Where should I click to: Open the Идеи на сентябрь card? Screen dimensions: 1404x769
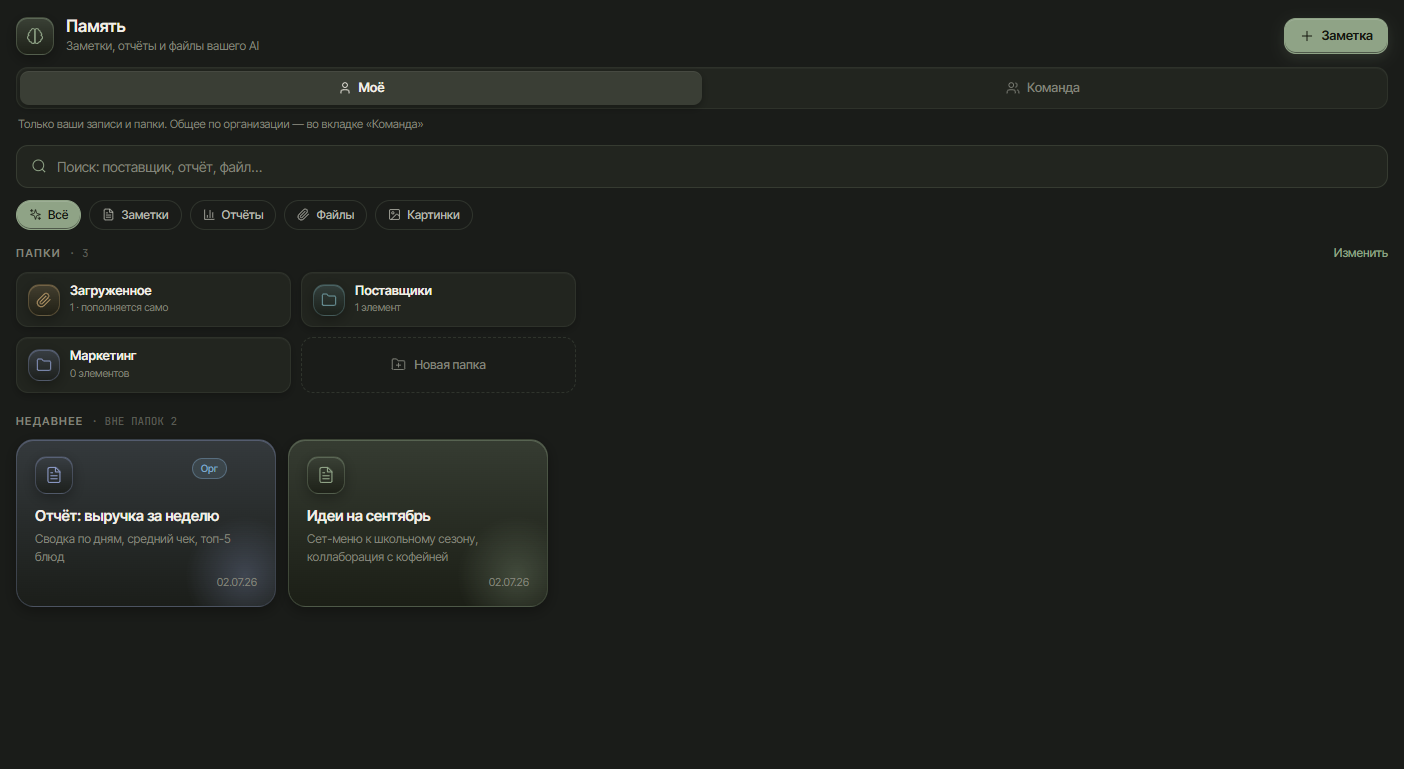click(418, 523)
